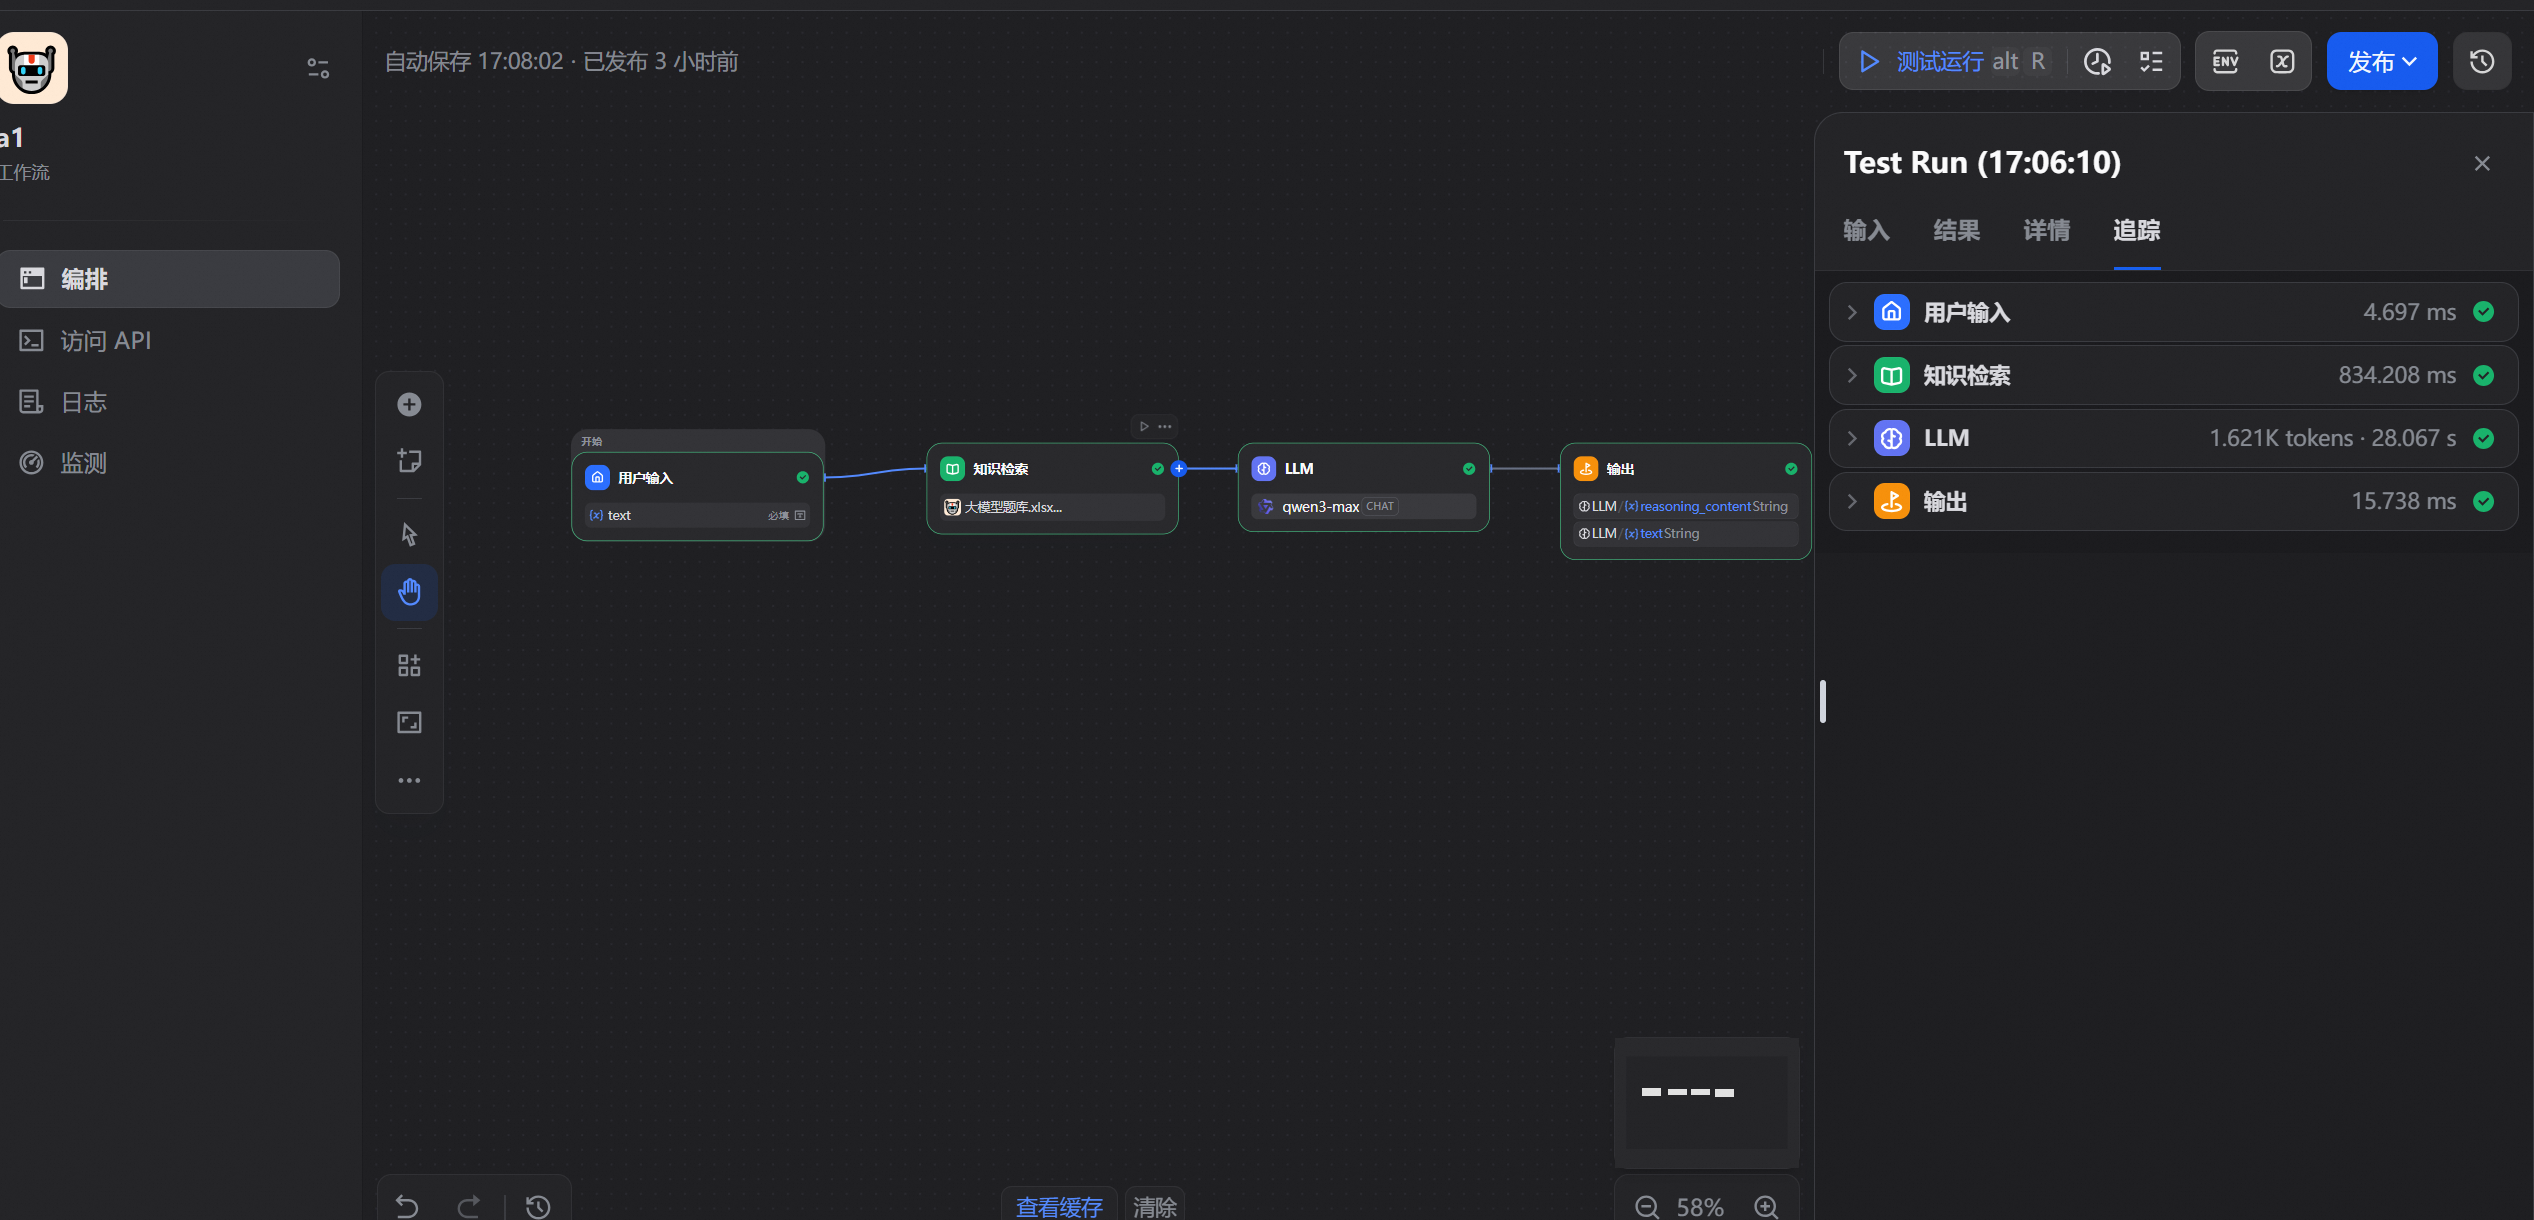Expand the LLM trace row
Image resolution: width=2534 pixels, height=1220 pixels.
coord(1852,439)
